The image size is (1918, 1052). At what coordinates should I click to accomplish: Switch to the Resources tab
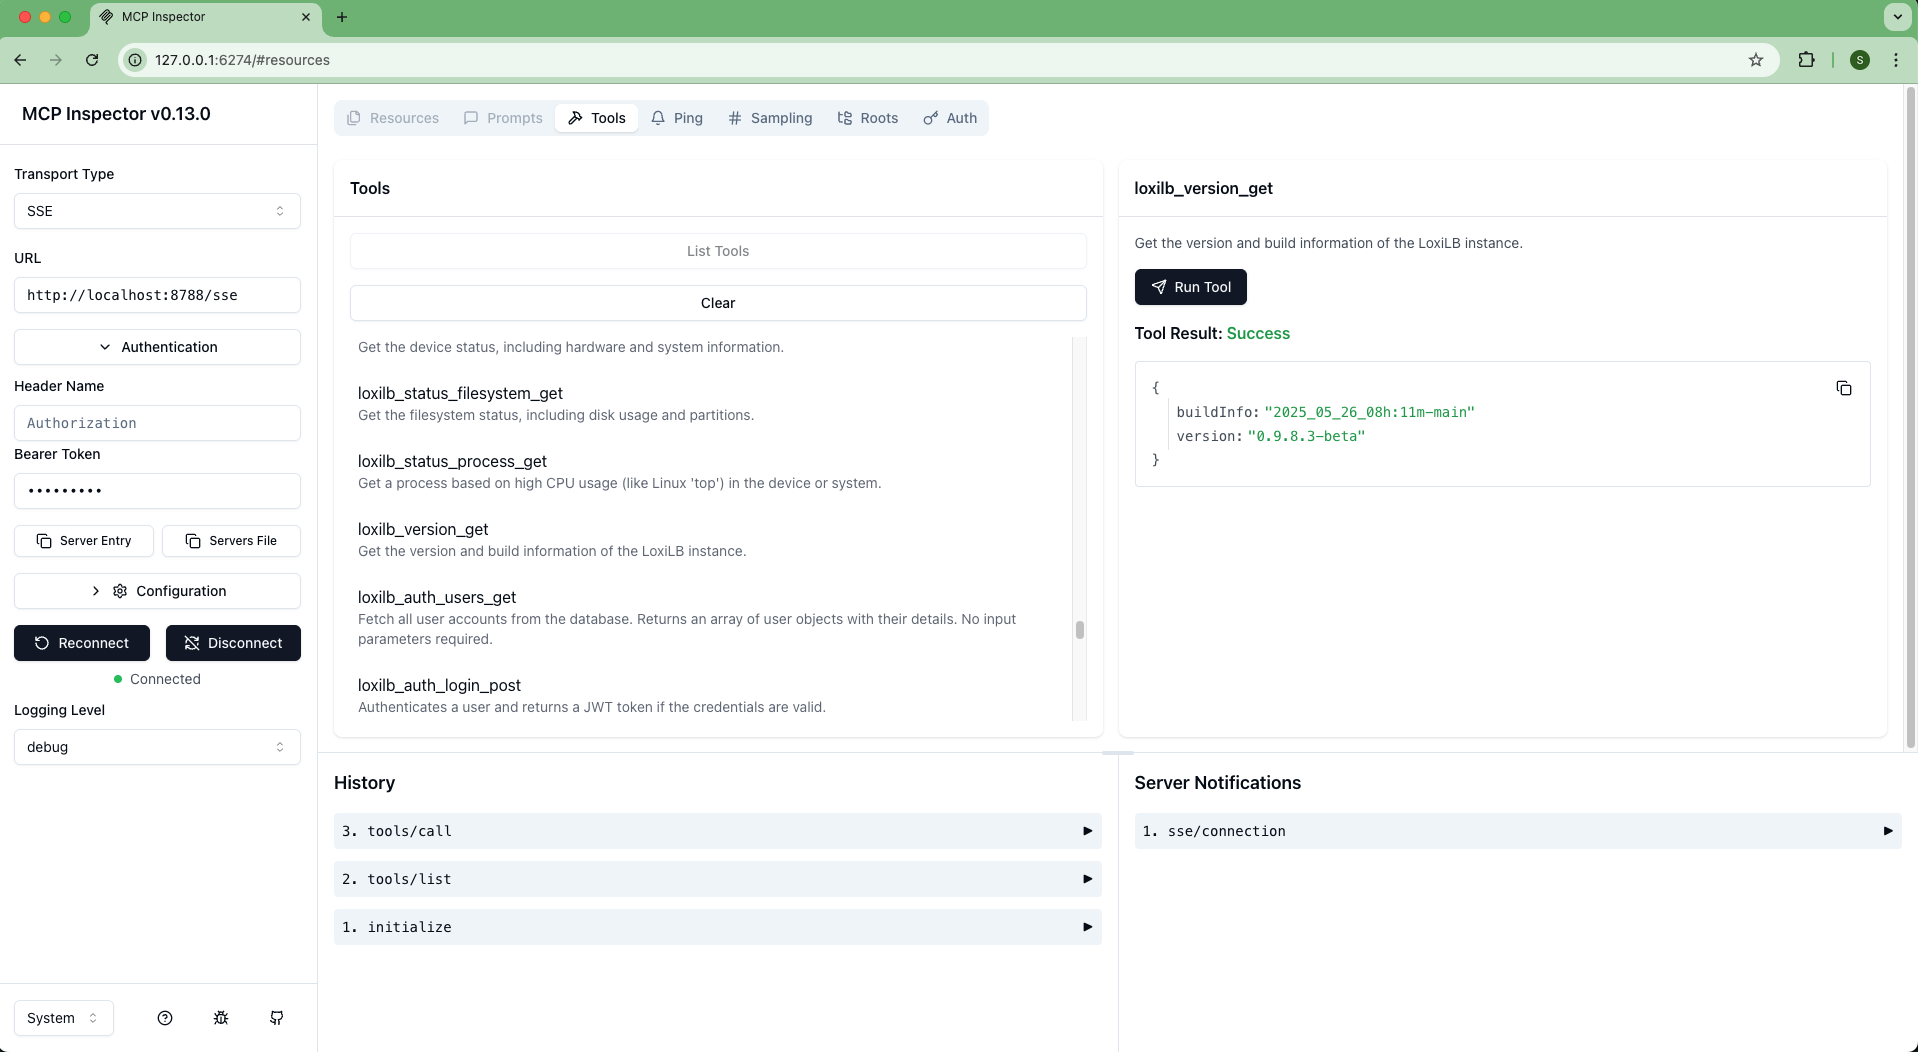coord(393,118)
